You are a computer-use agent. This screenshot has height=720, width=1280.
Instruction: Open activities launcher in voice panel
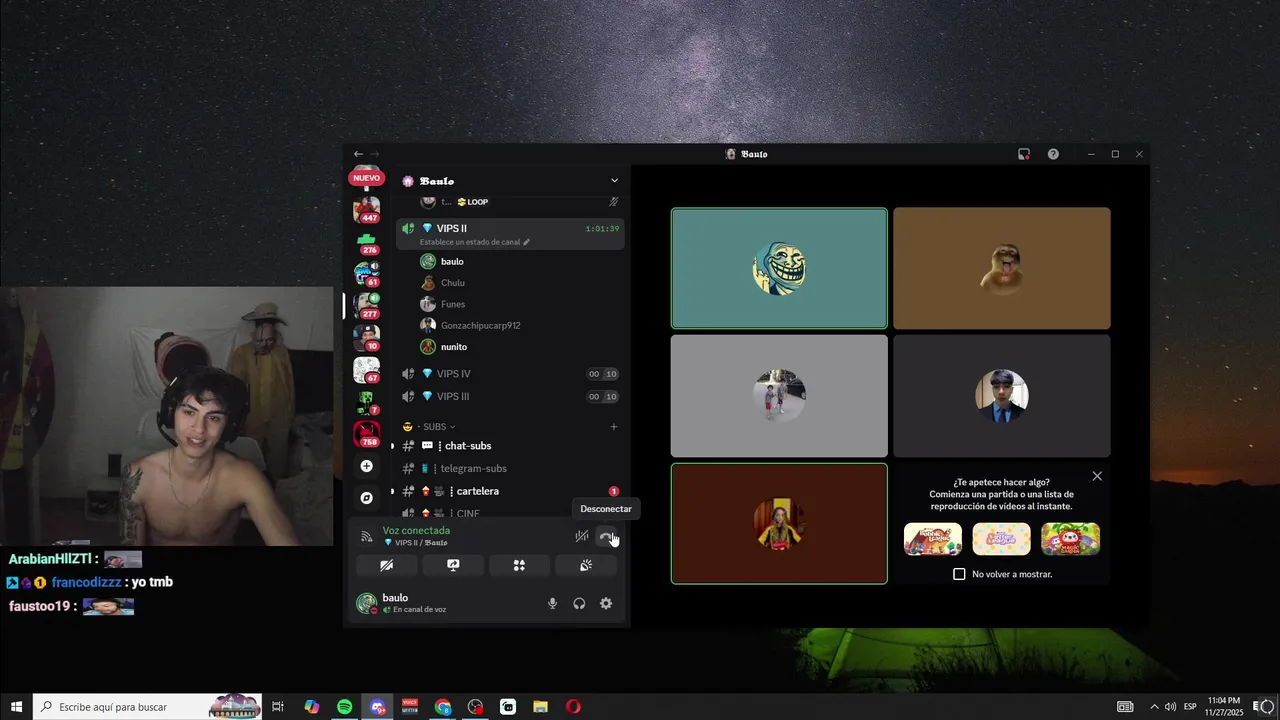click(519, 565)
